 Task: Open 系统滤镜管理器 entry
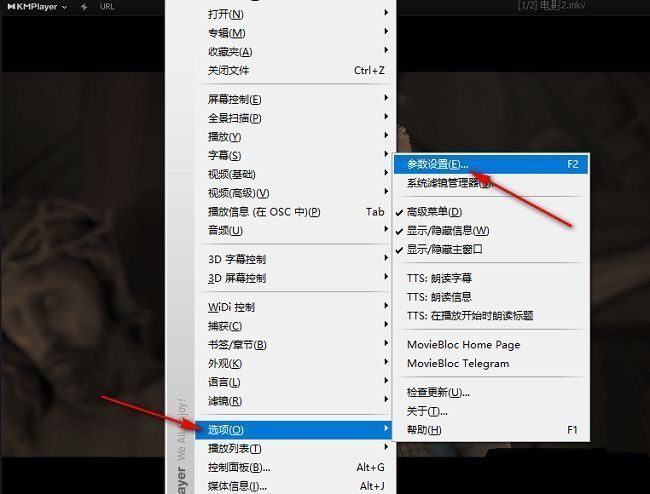tap(491, 183)
